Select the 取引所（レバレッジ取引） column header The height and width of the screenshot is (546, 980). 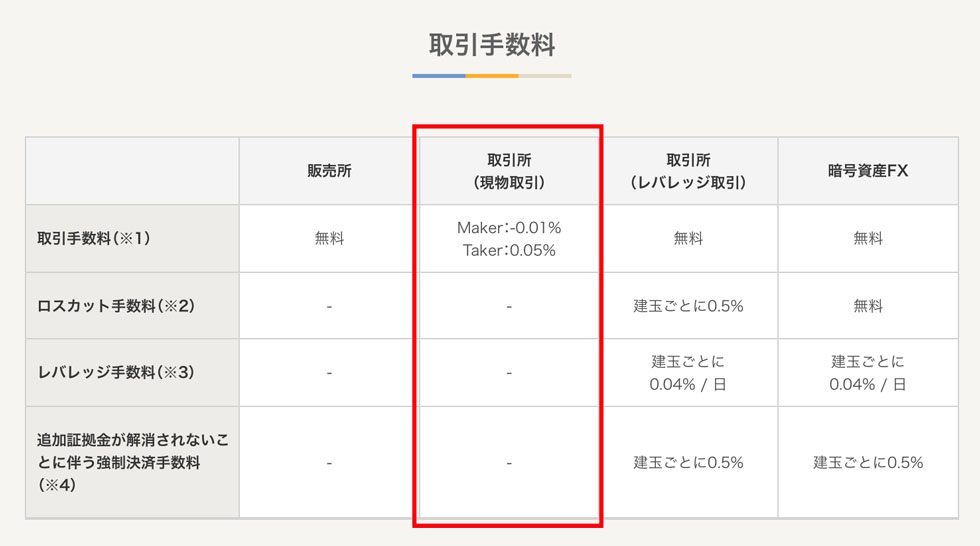(x=688, y=171)
